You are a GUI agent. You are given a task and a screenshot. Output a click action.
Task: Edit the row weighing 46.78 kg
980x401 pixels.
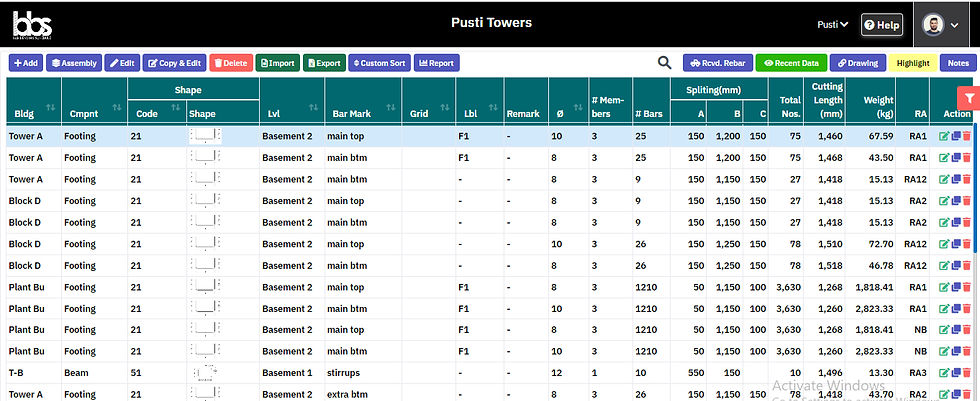point(944,265)
